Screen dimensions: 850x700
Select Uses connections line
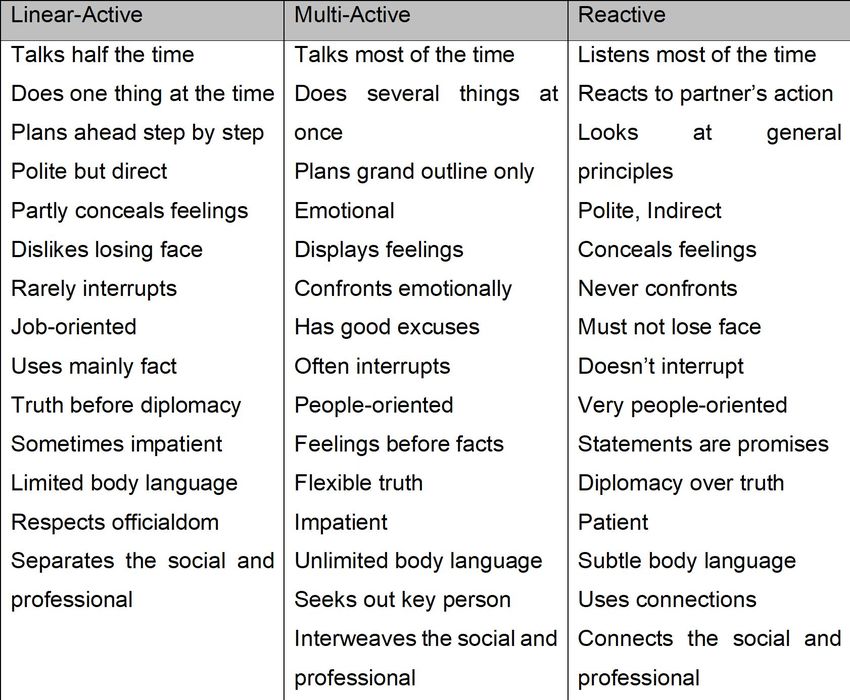667,600
